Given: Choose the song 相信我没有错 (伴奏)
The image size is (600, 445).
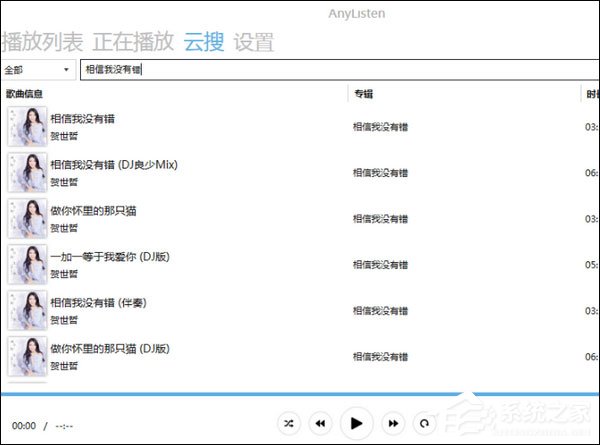Looking at the screenshot, I should [98, 302].
